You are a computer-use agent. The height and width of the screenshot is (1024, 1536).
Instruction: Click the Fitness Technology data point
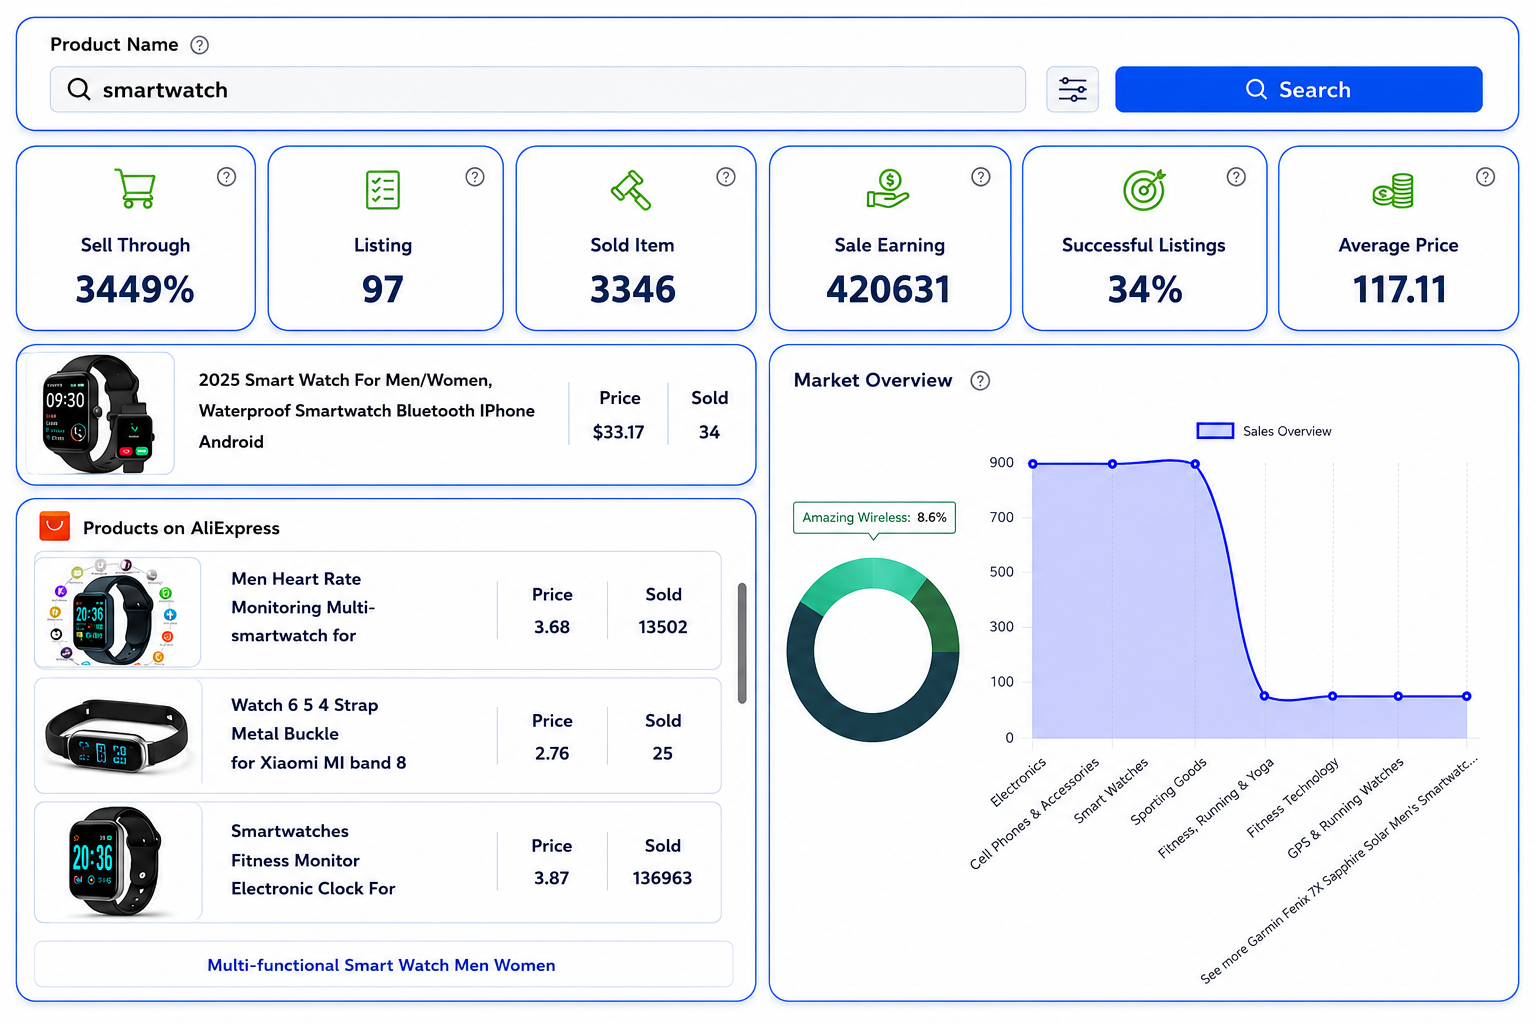coord(1332,696)
